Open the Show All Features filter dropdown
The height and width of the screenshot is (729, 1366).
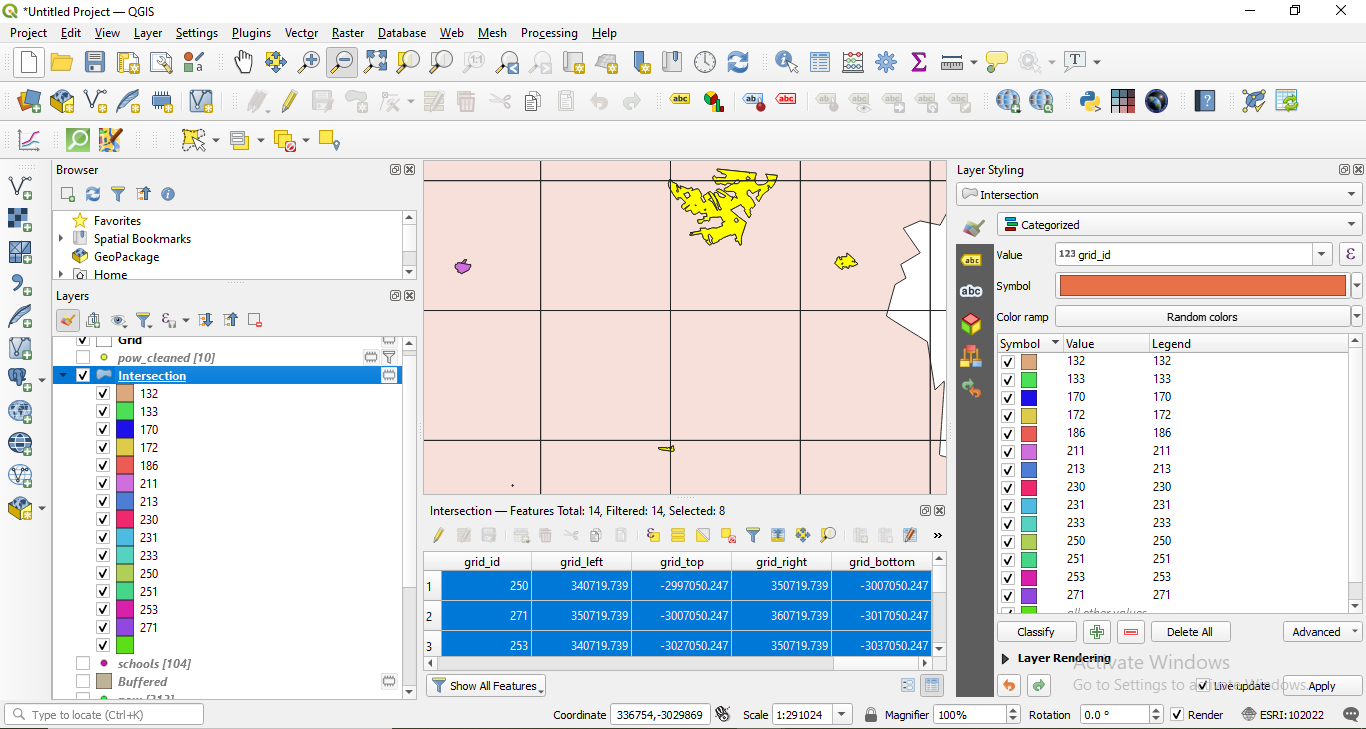(x=486, y=686)
